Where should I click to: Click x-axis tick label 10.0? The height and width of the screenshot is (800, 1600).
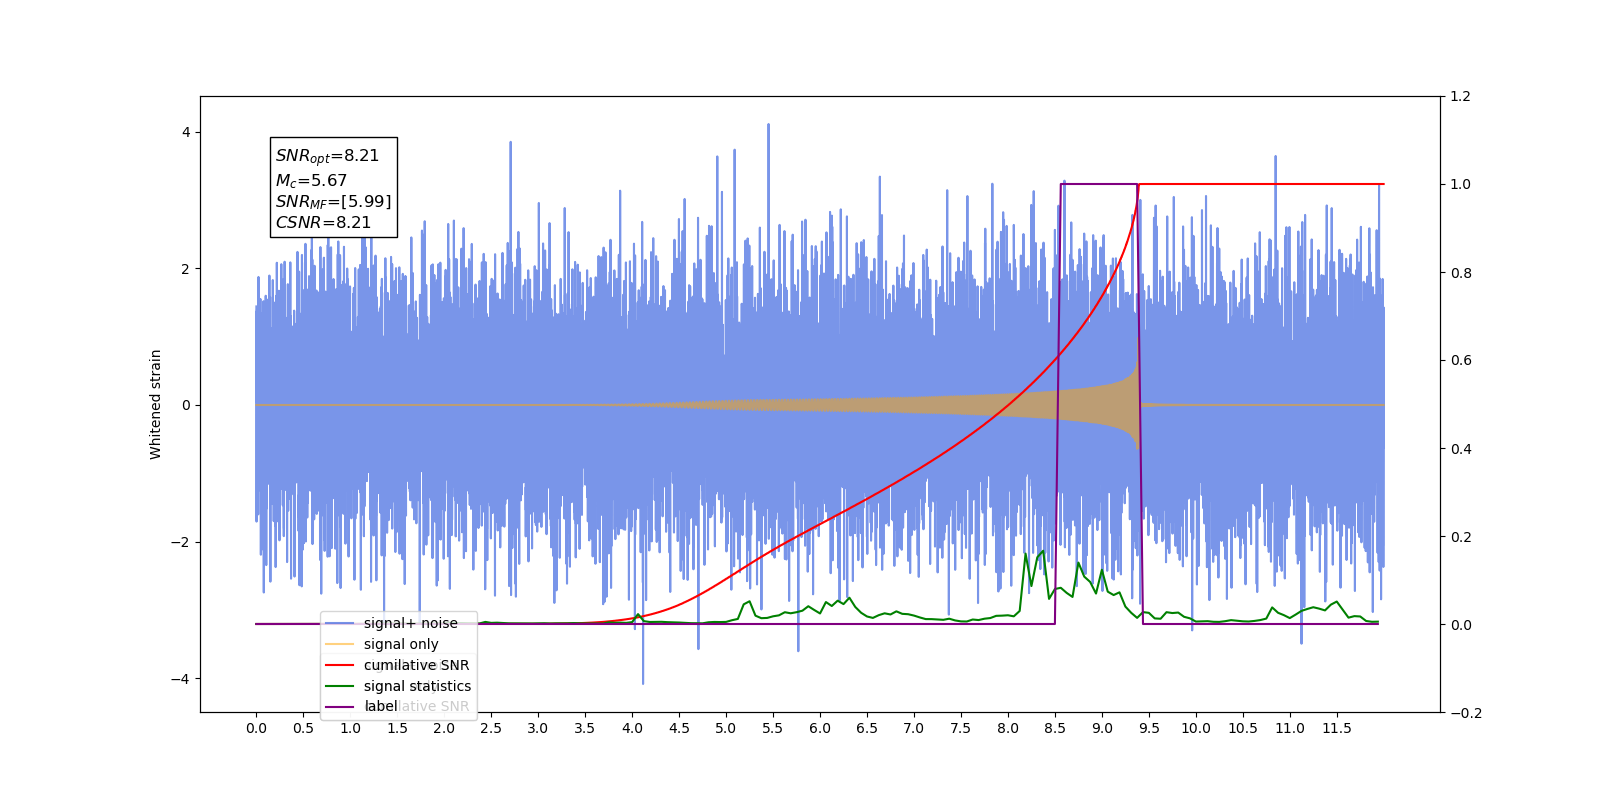point(1196,728)
